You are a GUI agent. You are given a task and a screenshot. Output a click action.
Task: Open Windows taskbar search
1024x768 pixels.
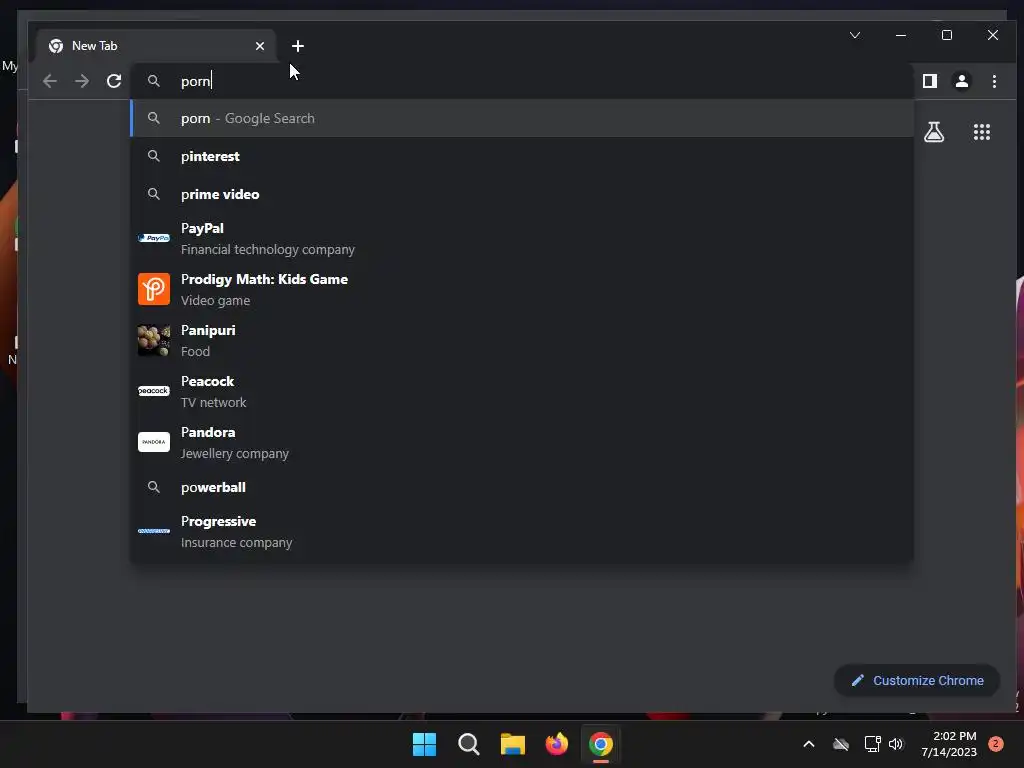[x=468, y=744]
